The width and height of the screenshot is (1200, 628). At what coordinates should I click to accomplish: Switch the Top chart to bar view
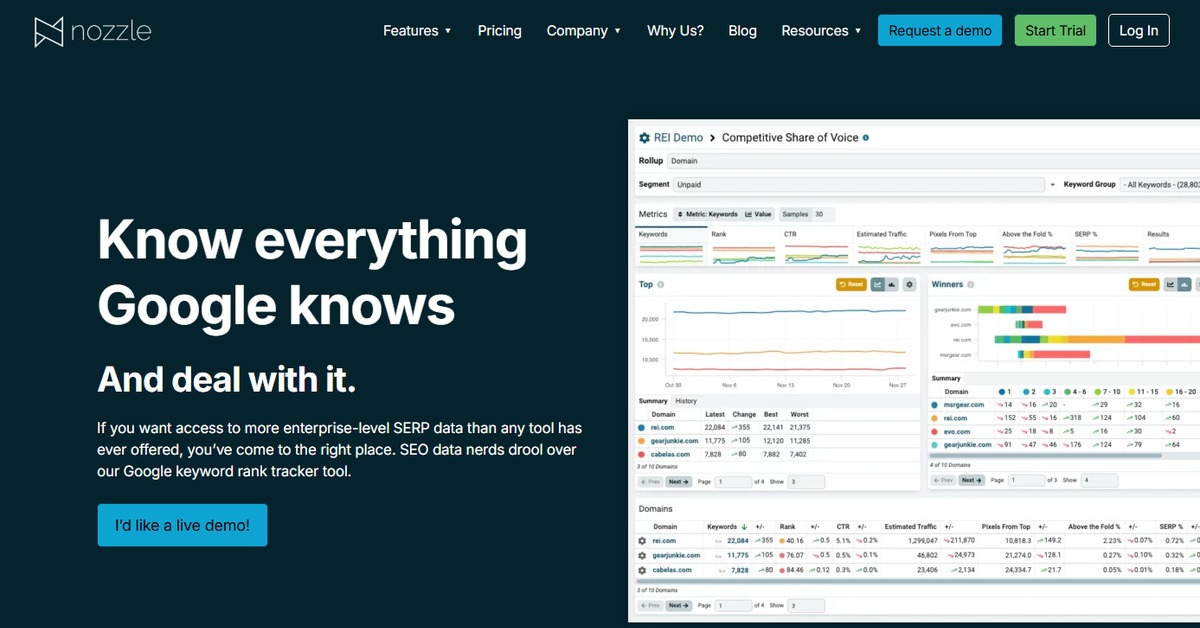click(892, 285)
